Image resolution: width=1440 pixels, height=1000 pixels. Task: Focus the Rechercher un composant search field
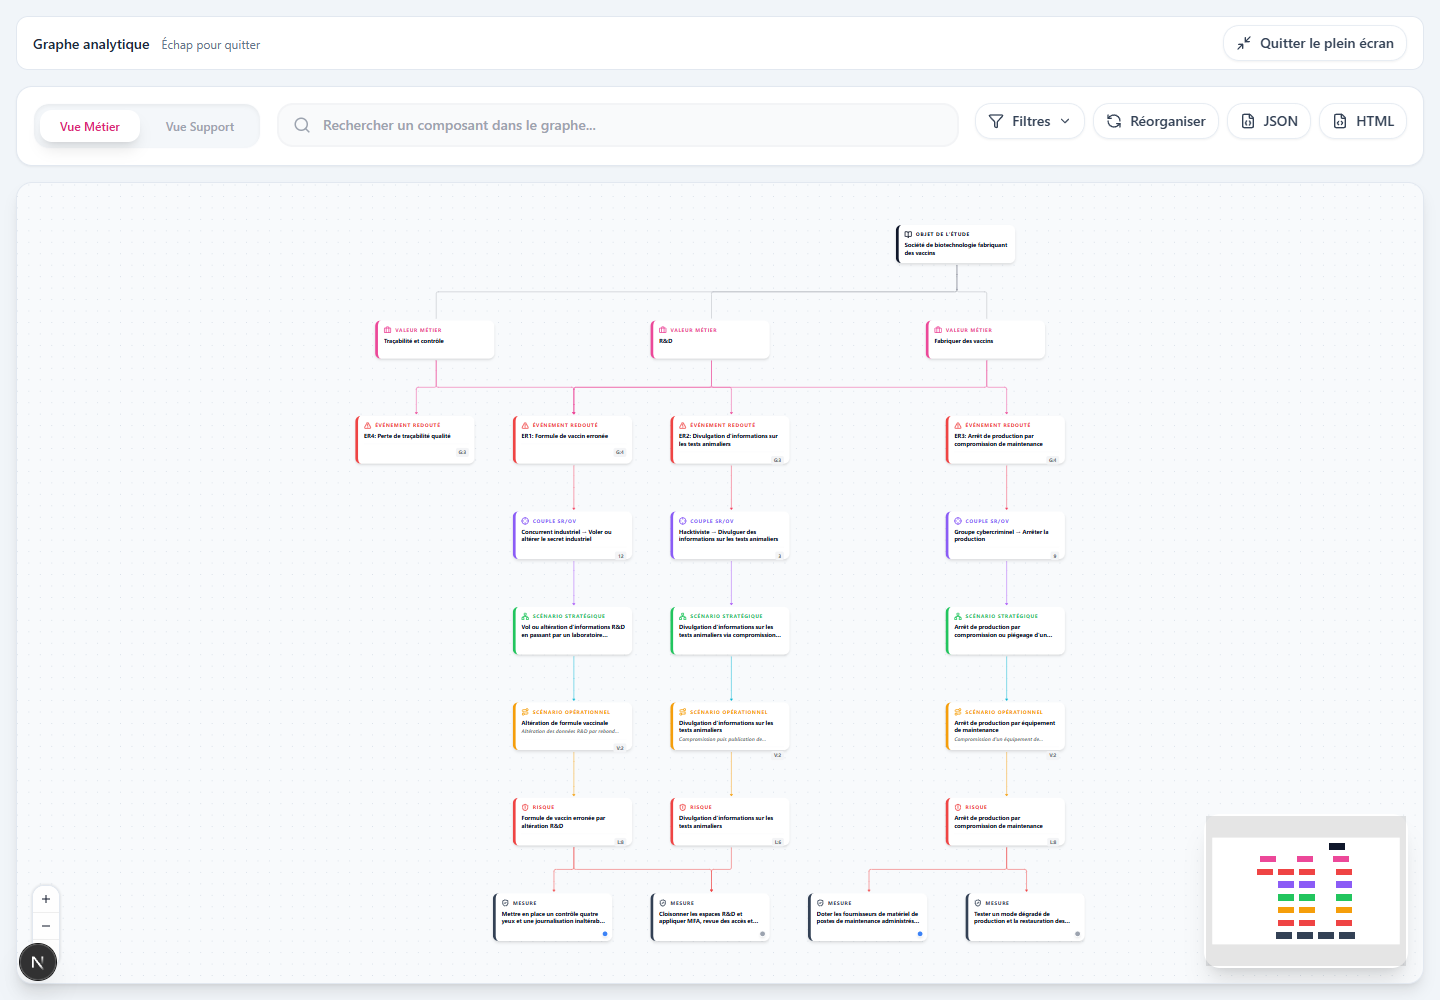[x=618, y=125]
